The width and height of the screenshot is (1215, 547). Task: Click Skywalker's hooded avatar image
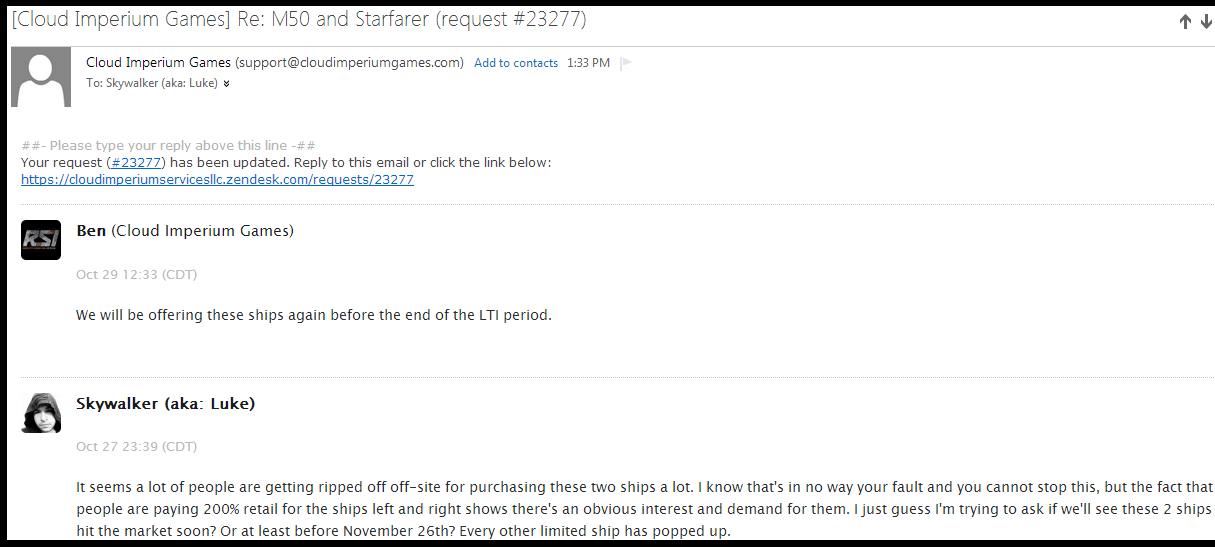tap(41, 413)
